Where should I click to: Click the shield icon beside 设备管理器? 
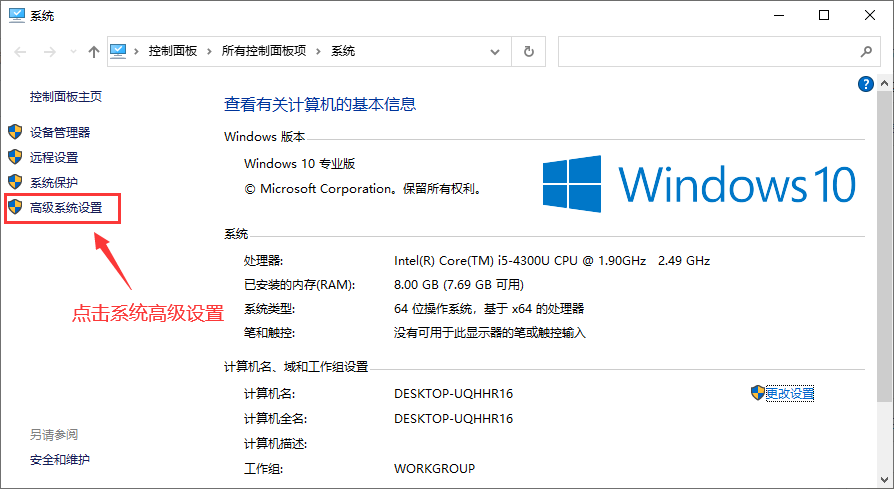[x=15, y=132]
